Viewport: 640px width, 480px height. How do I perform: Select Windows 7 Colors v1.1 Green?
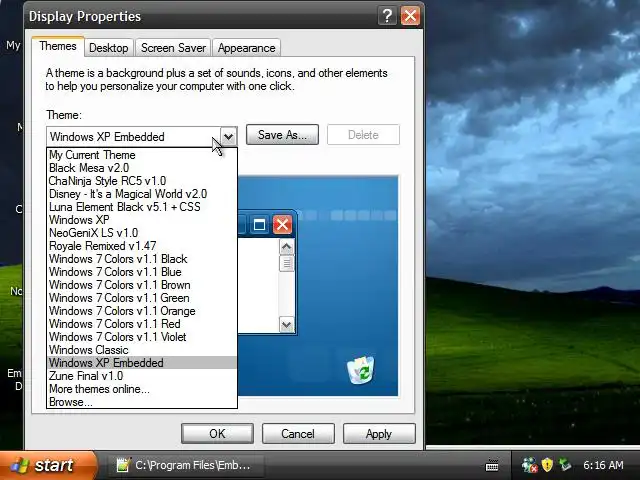[142, 298]
